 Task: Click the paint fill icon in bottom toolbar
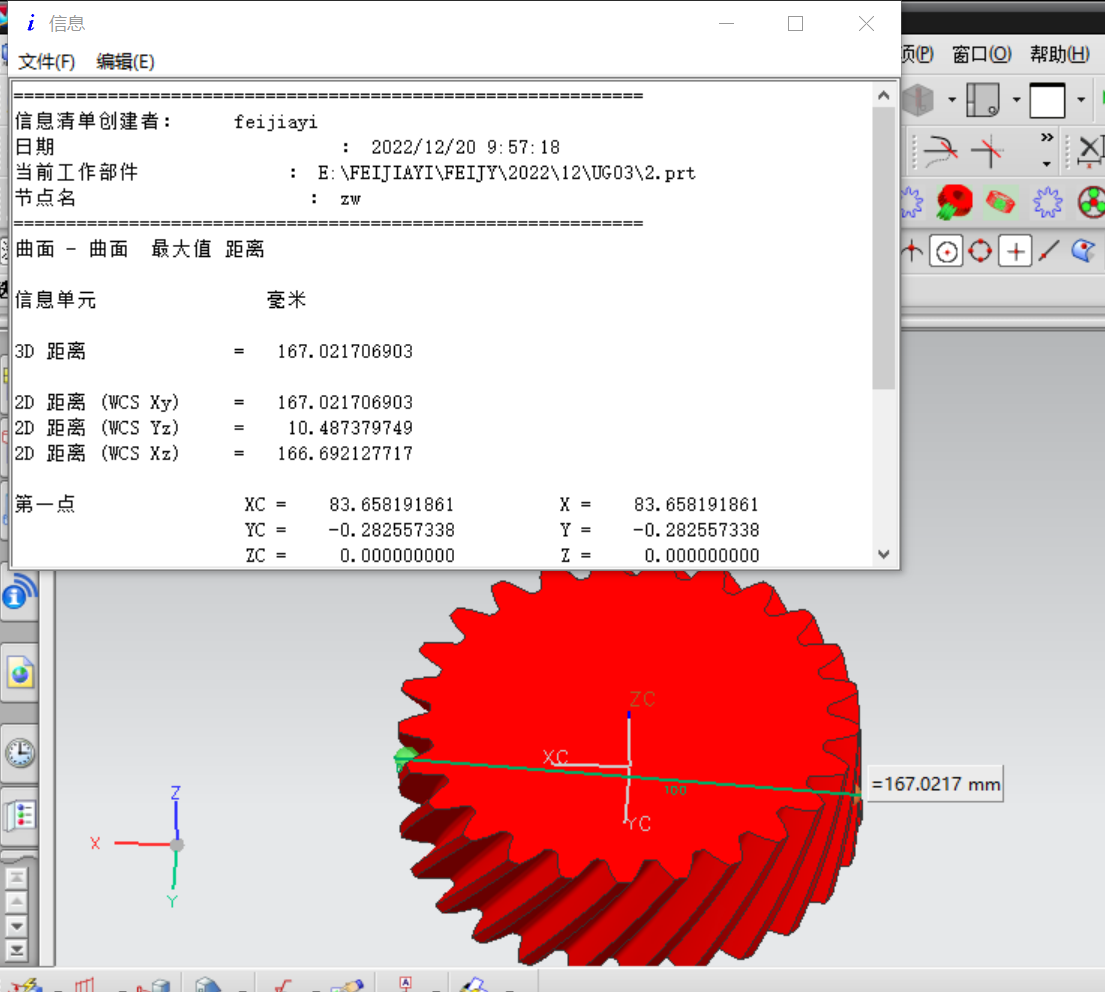coord(473,984)
